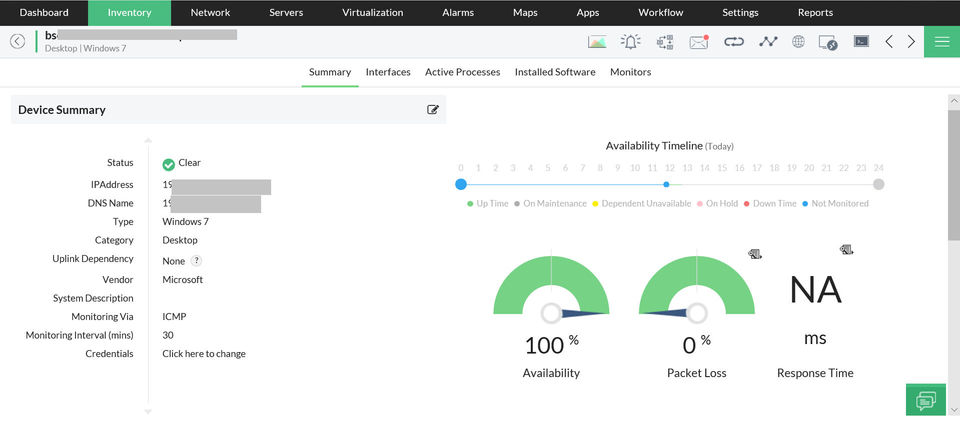Click the loop arrows icon in toolbar

(734, 42)
